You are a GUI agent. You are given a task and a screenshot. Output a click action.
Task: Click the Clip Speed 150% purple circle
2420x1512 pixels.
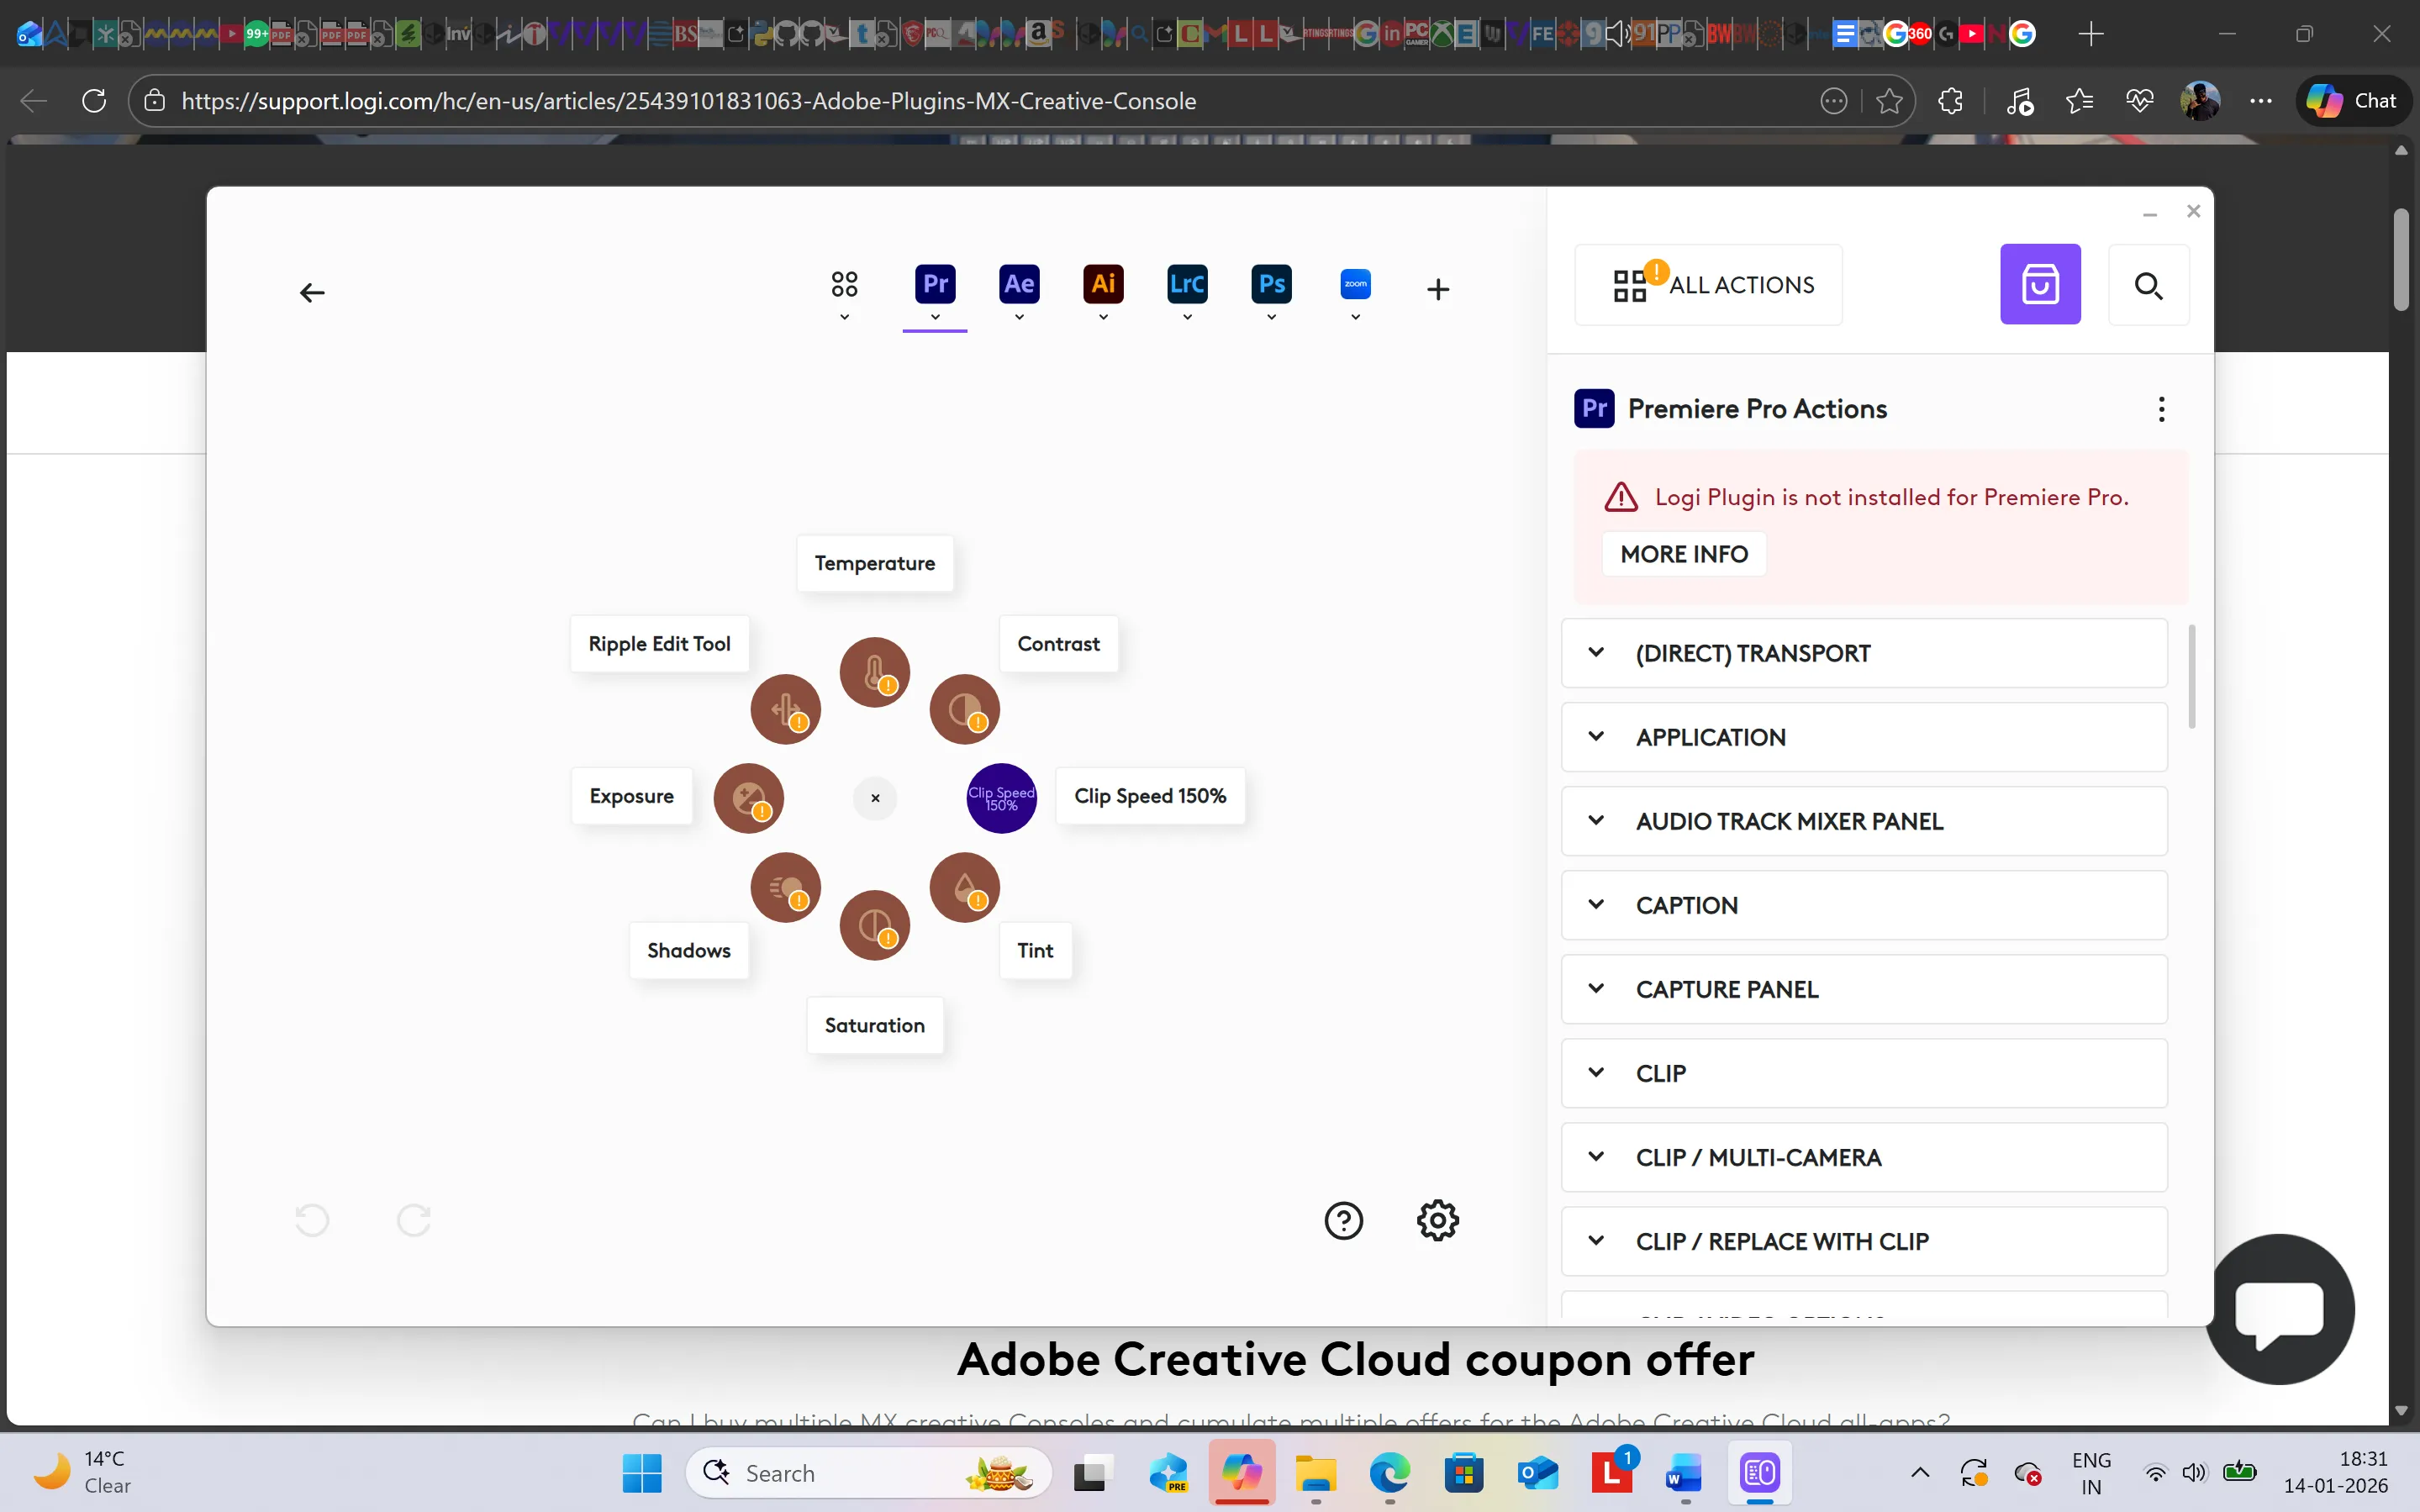(x=1001, y=797)
